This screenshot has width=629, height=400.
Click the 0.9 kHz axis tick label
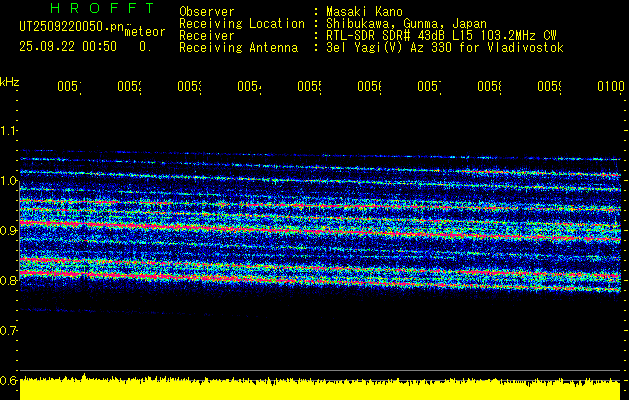click(8, 230)
